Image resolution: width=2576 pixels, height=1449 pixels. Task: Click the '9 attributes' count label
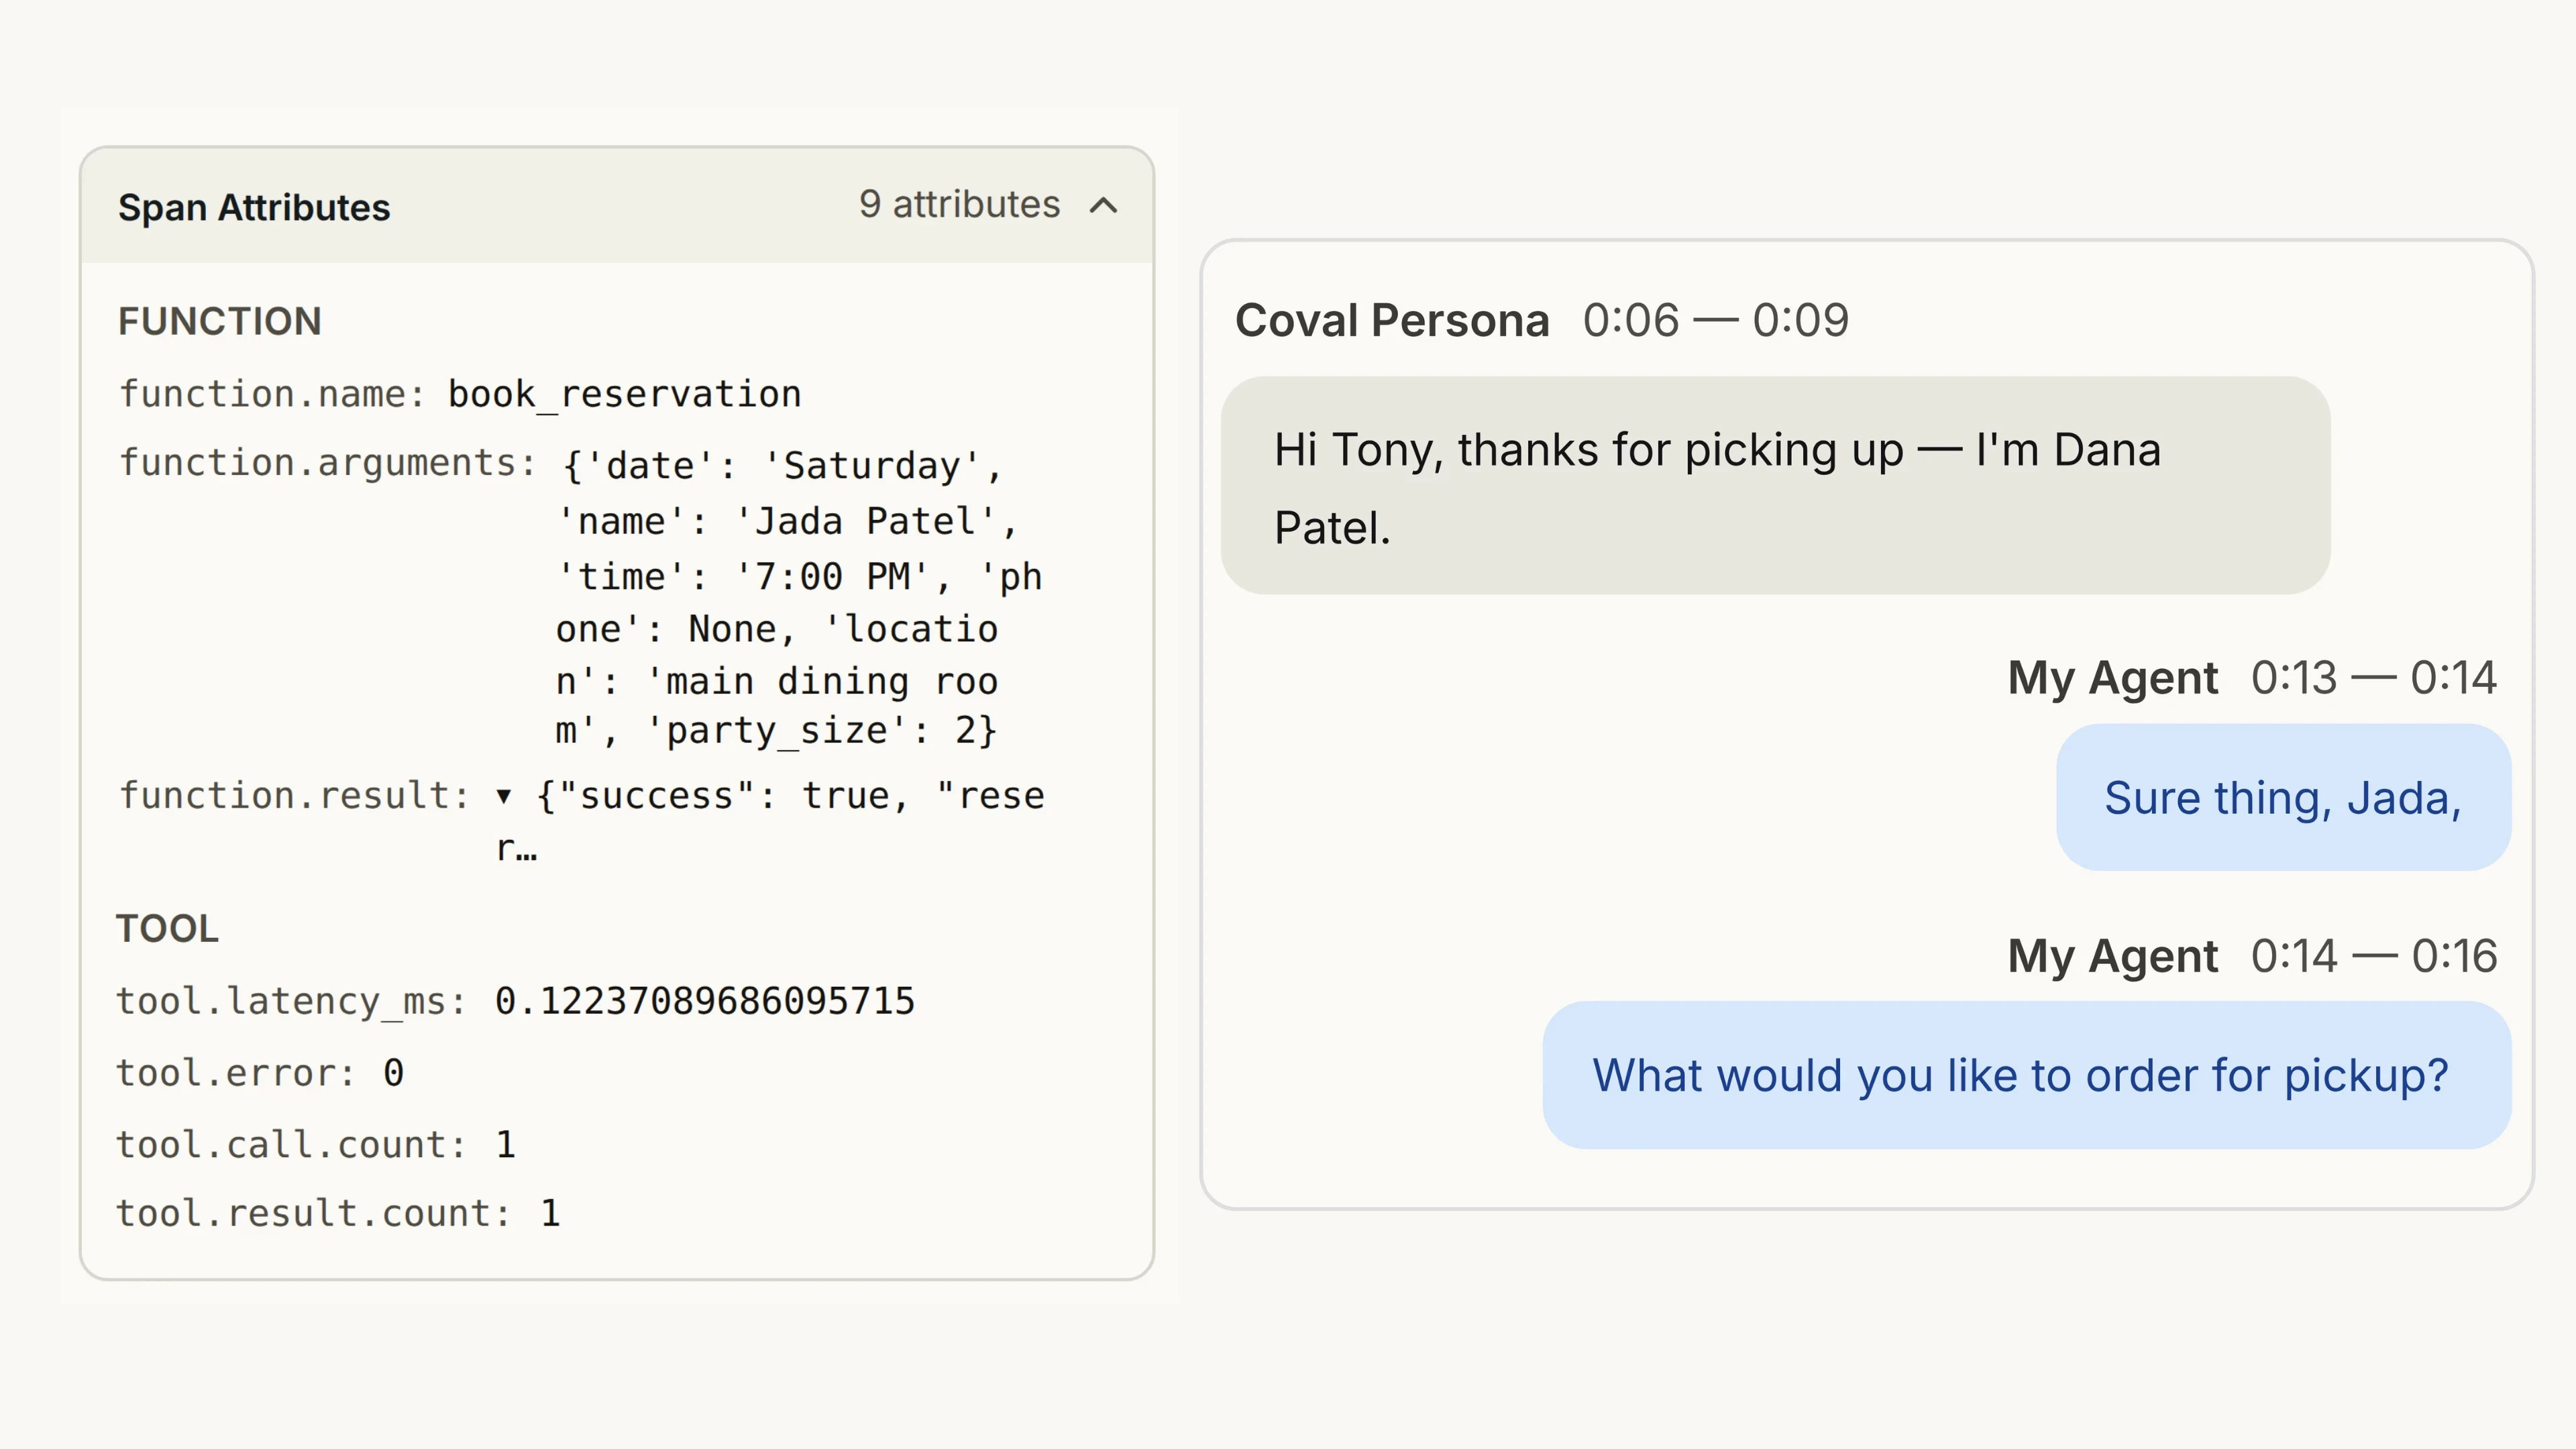(959, 204)
